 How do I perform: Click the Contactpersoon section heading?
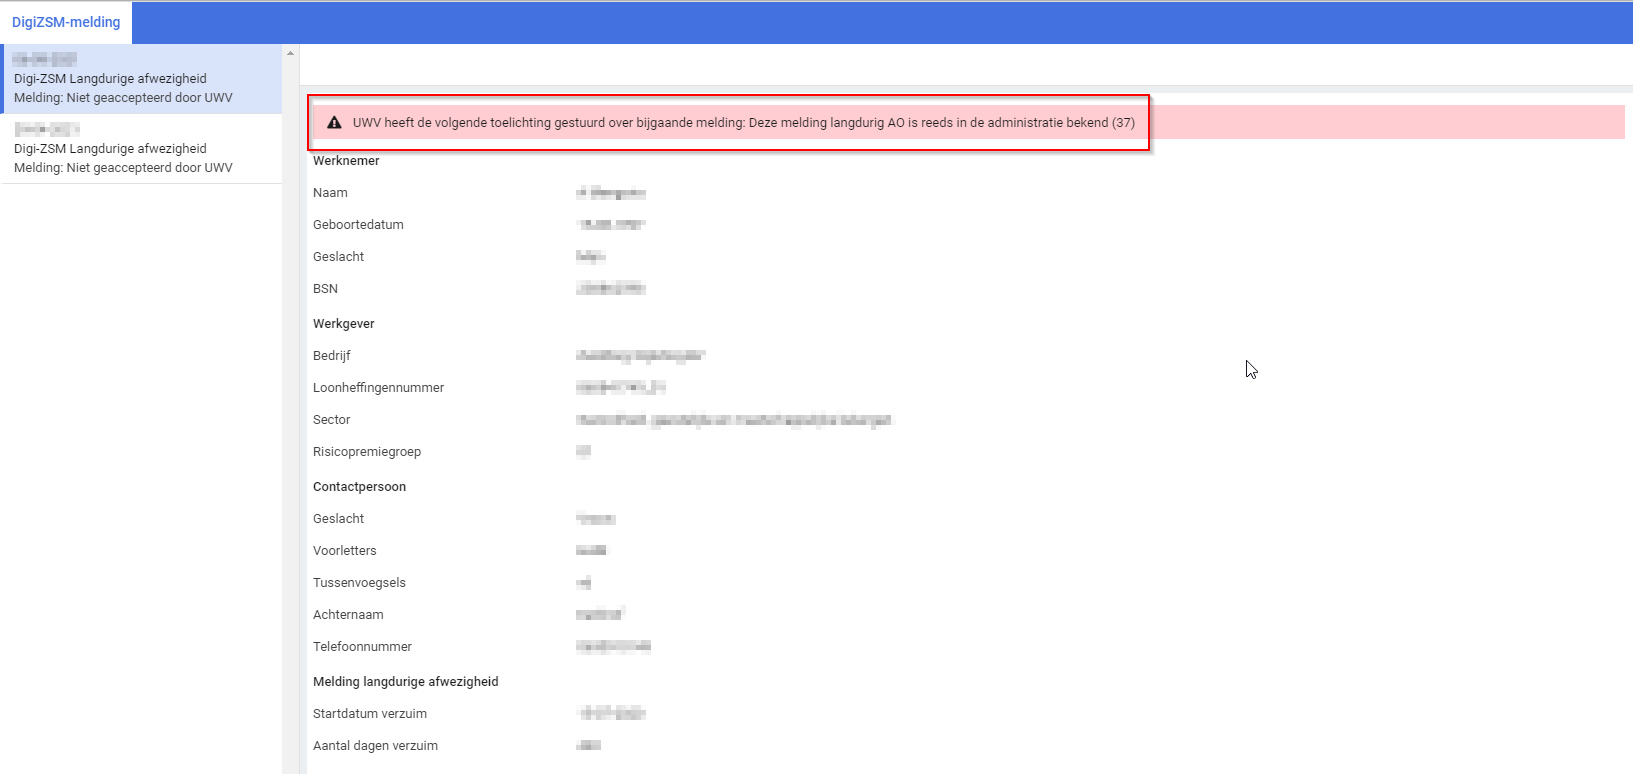tap(359, 487)
